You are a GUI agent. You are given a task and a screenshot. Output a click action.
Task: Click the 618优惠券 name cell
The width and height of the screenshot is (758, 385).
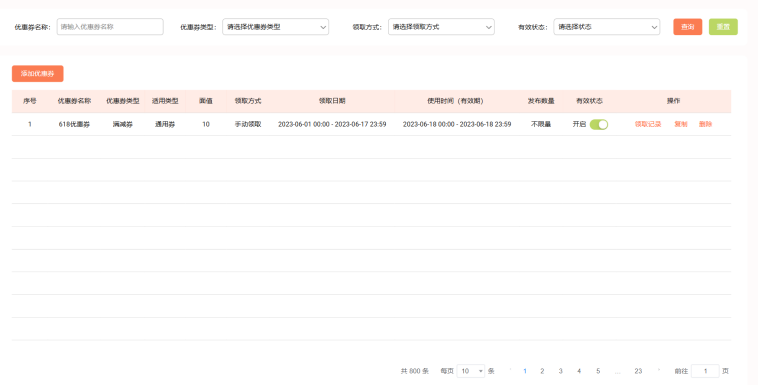click(74, 124)
